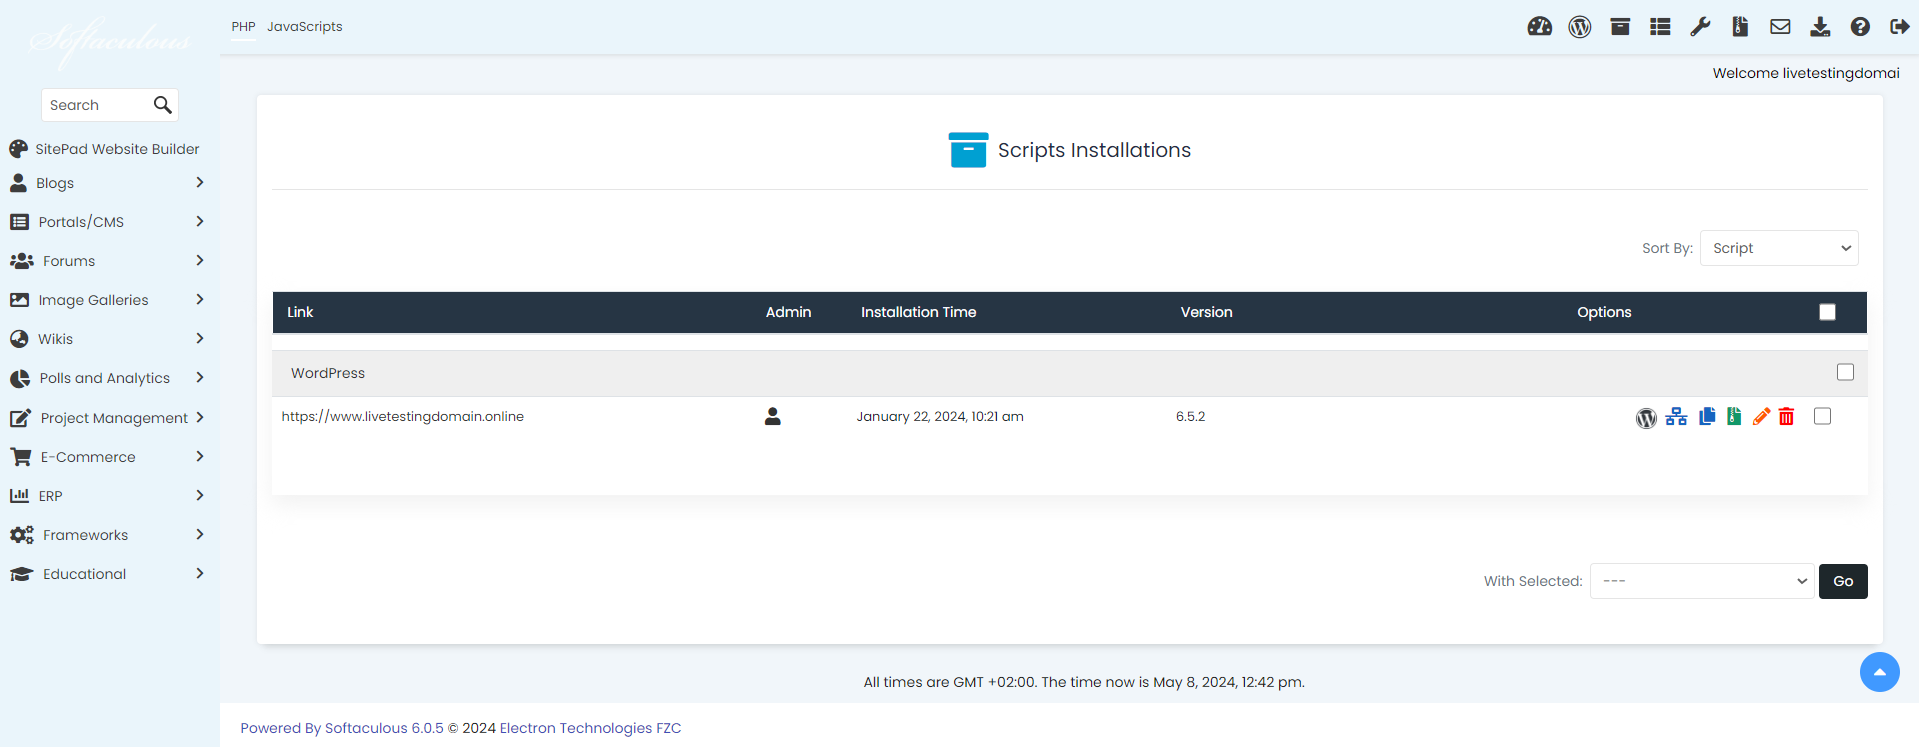Image resolution: width=1919 pixels, height=747 pixels.
Task: Click the Go button
Action: pos(1843,581)
